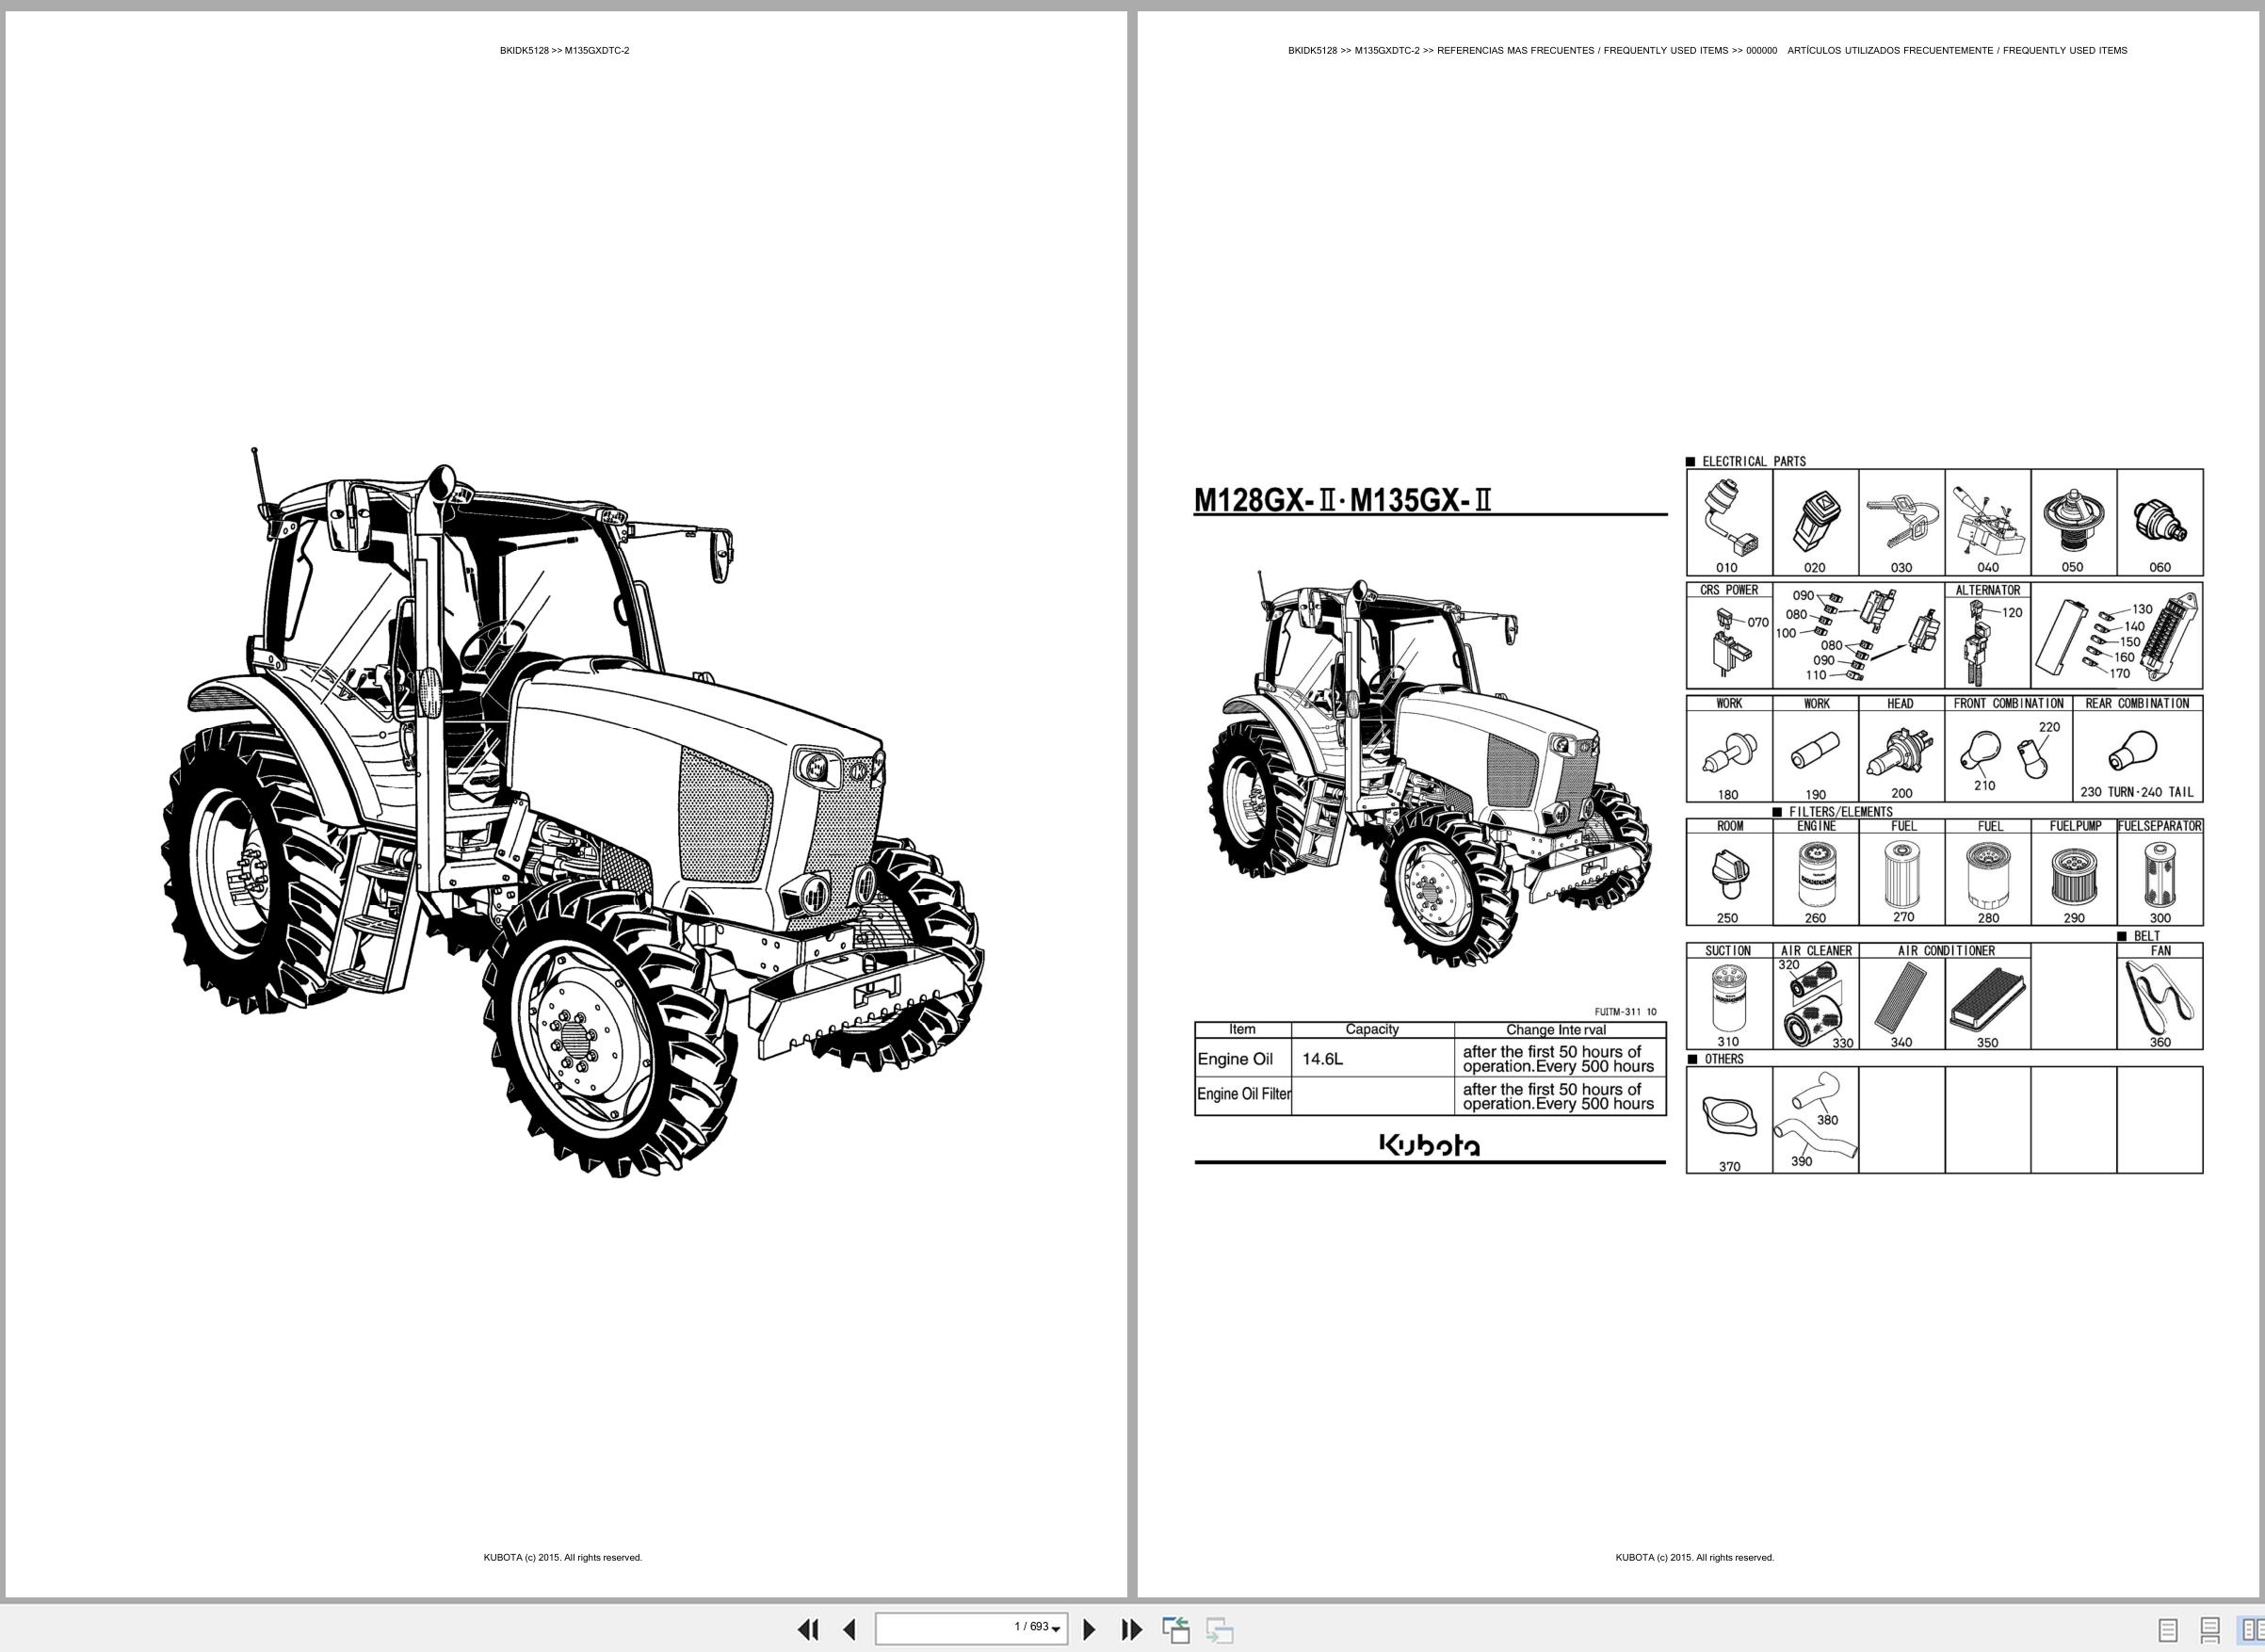Click the Engine Oil capacity 14.6L cell

[1373, 1058]
